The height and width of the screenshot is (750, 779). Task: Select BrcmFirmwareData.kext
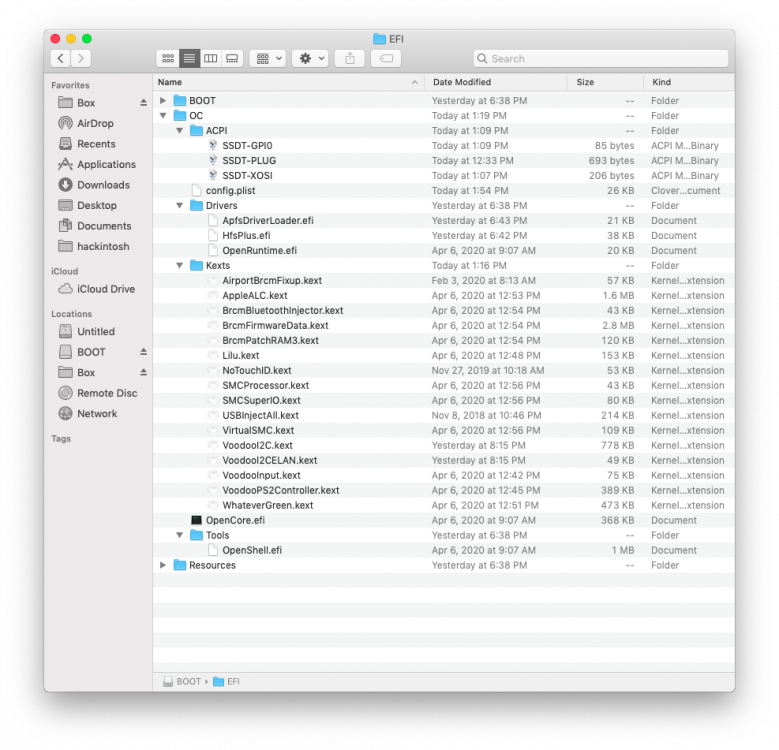pyautogui.click(x=444, y=326)
